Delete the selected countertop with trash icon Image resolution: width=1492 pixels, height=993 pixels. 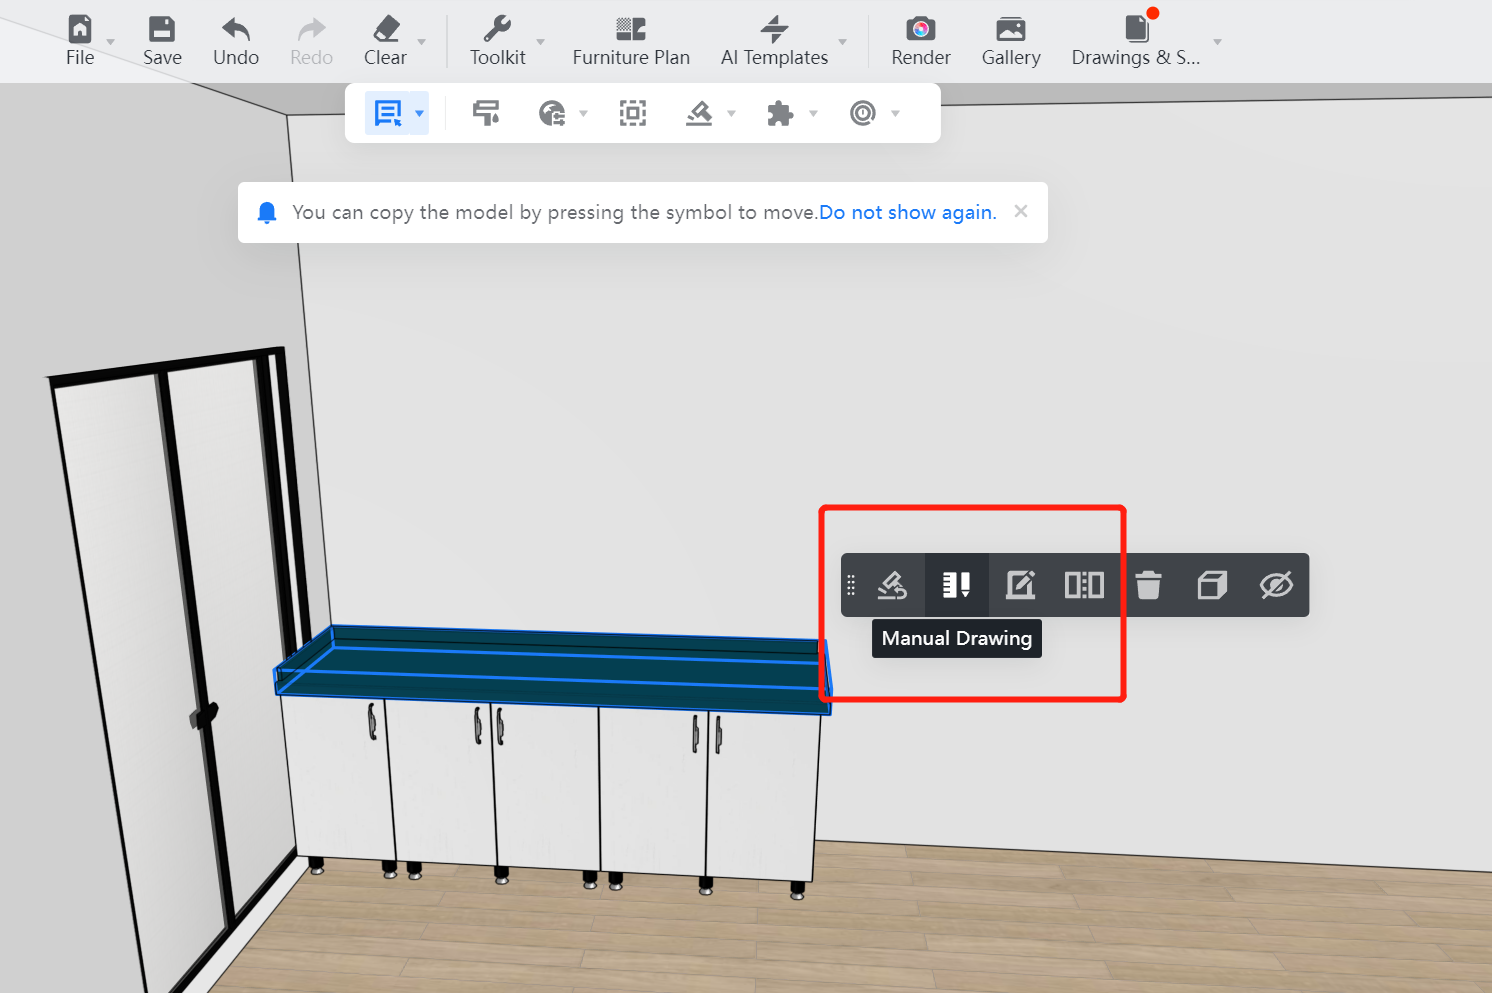(x=1148, y=585)
